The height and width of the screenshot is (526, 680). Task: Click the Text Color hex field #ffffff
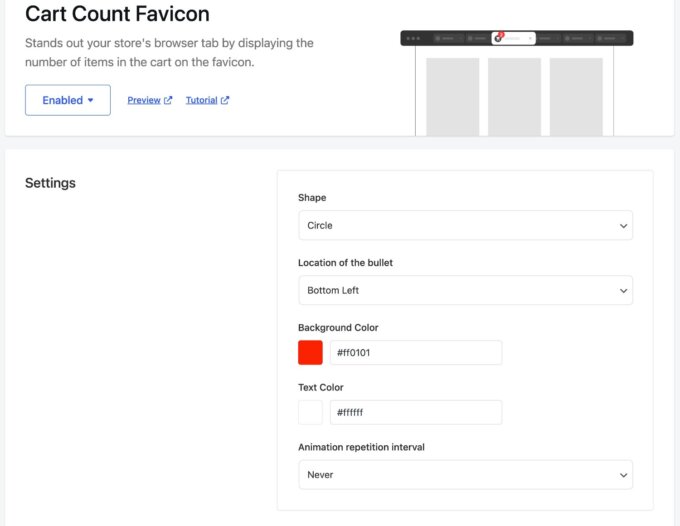click(x=416, y=412)
